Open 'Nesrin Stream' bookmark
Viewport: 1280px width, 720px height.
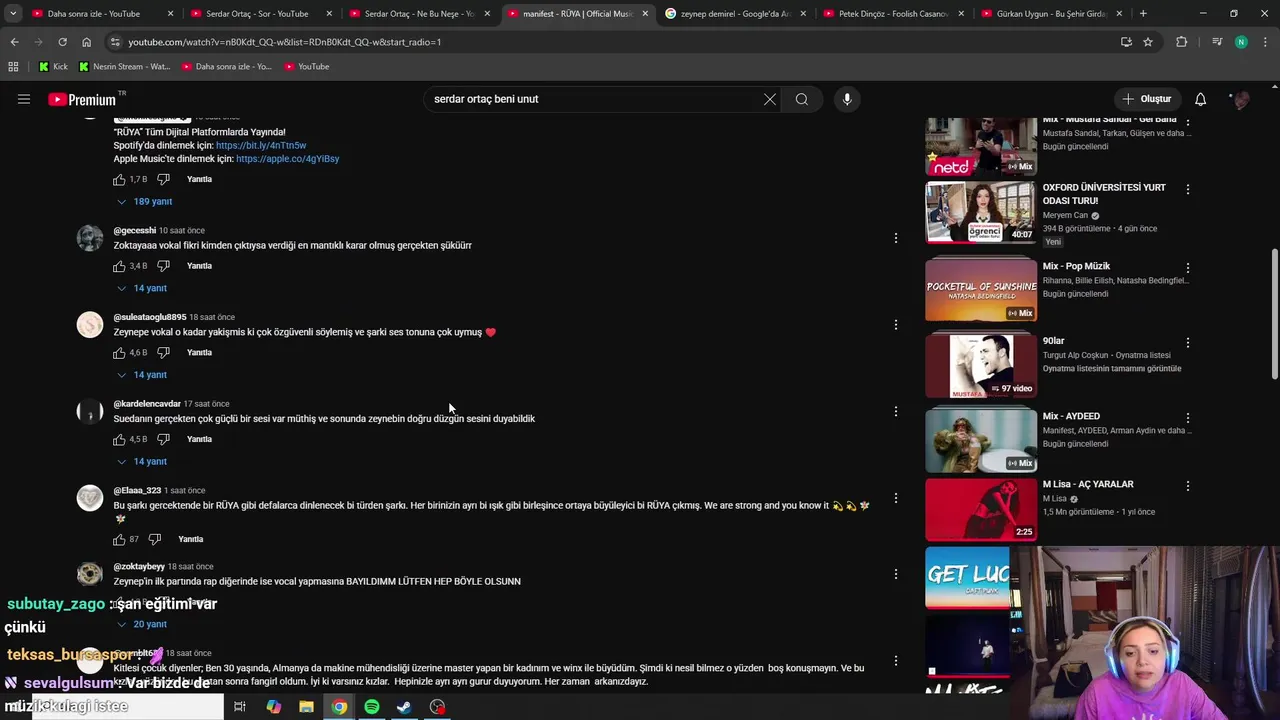pyautogui.click(x=125, y=67)
